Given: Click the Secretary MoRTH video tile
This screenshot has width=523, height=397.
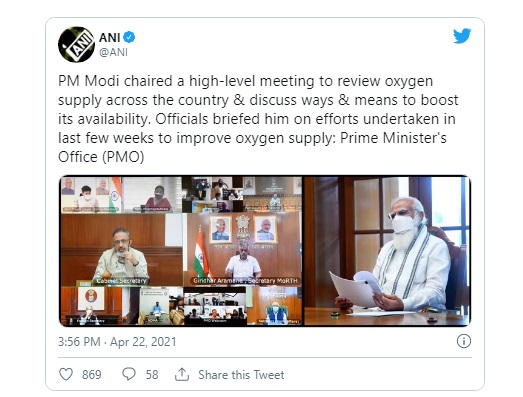Looking at the screenshot, I should (x=244, y=250).
